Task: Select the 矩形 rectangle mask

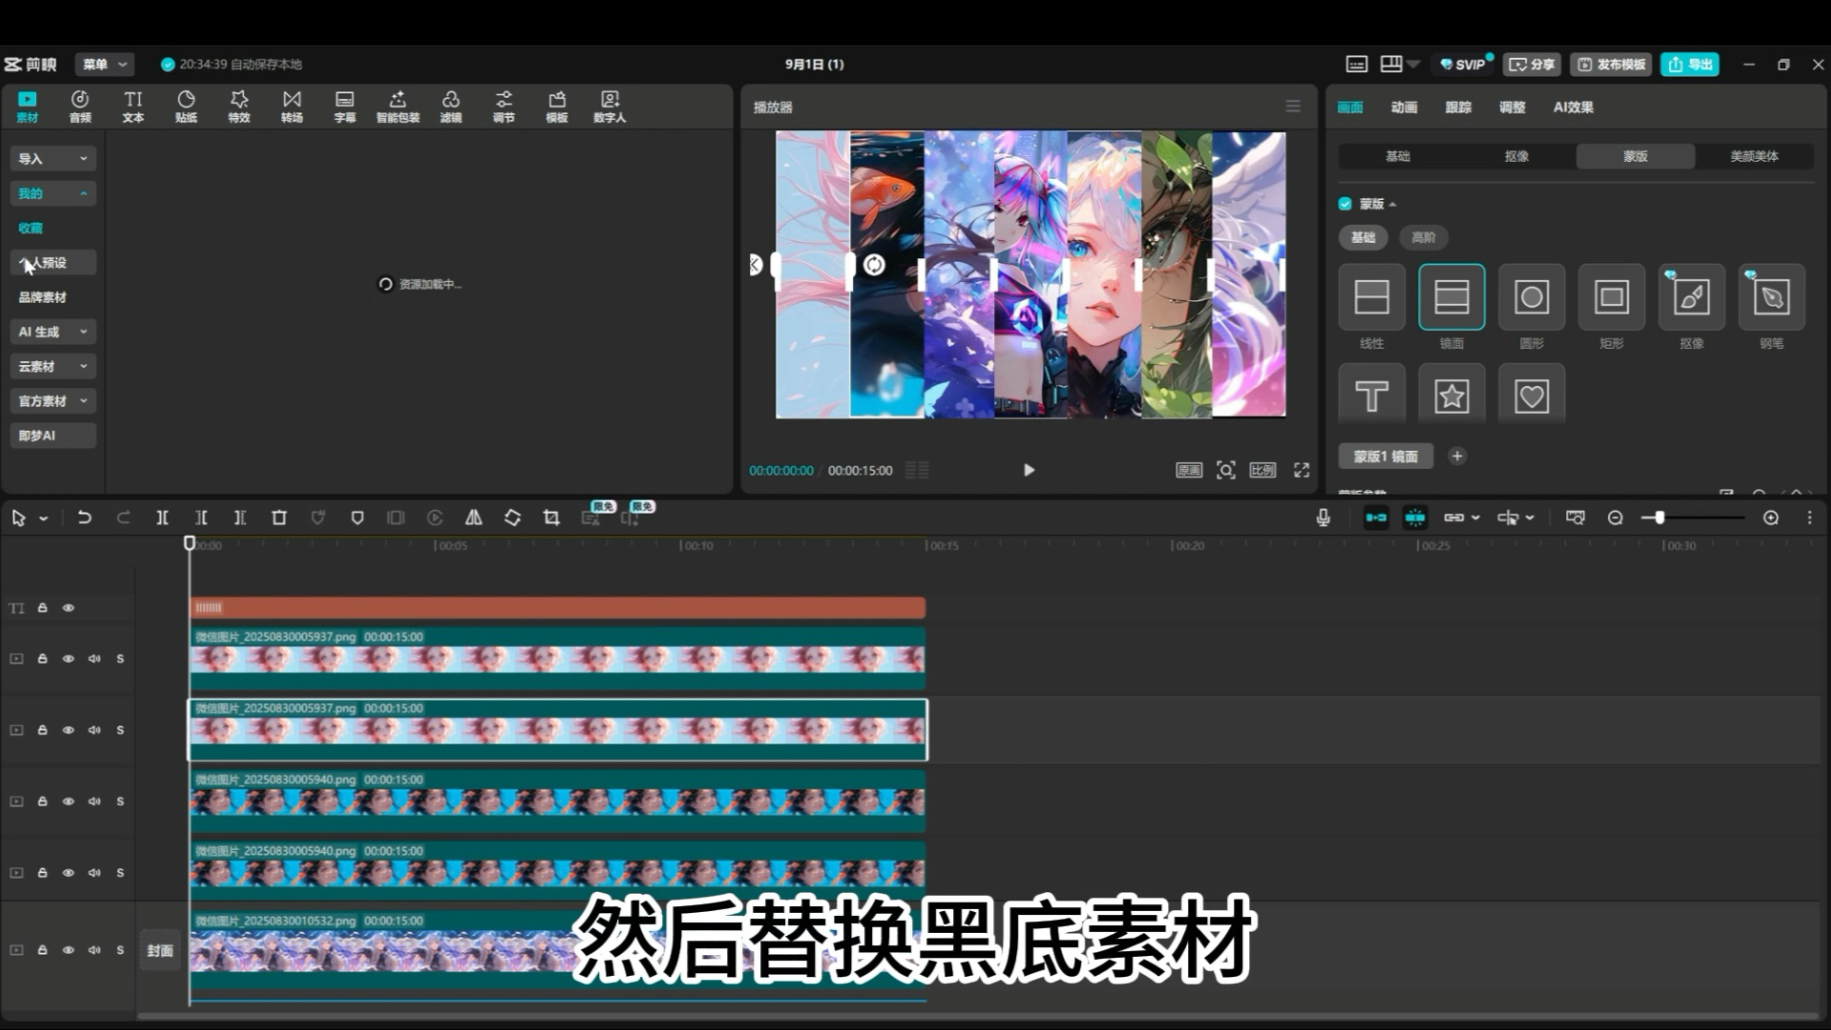Action: pos(1612,297)
